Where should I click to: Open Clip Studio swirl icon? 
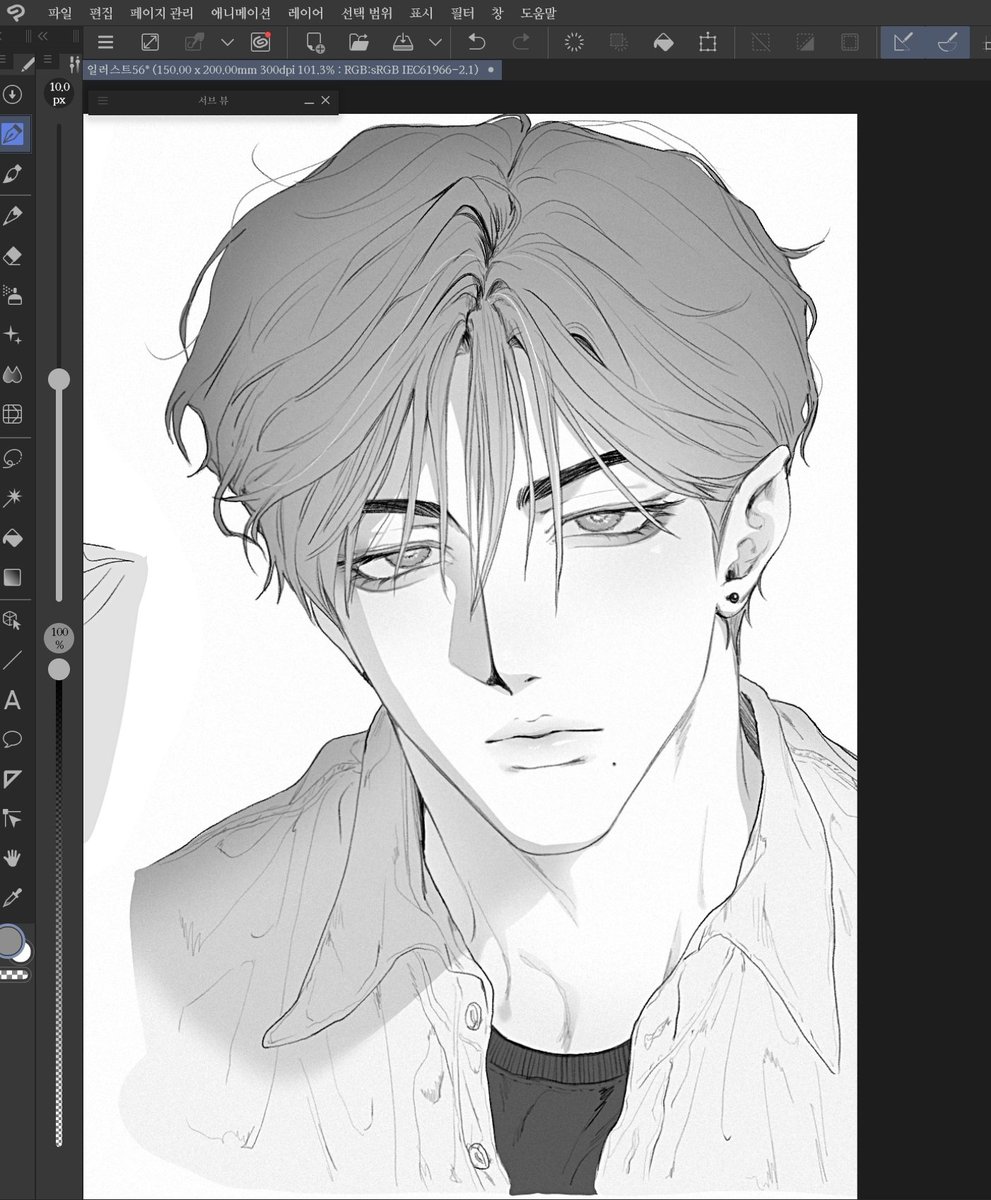click(x=261, y=42)
